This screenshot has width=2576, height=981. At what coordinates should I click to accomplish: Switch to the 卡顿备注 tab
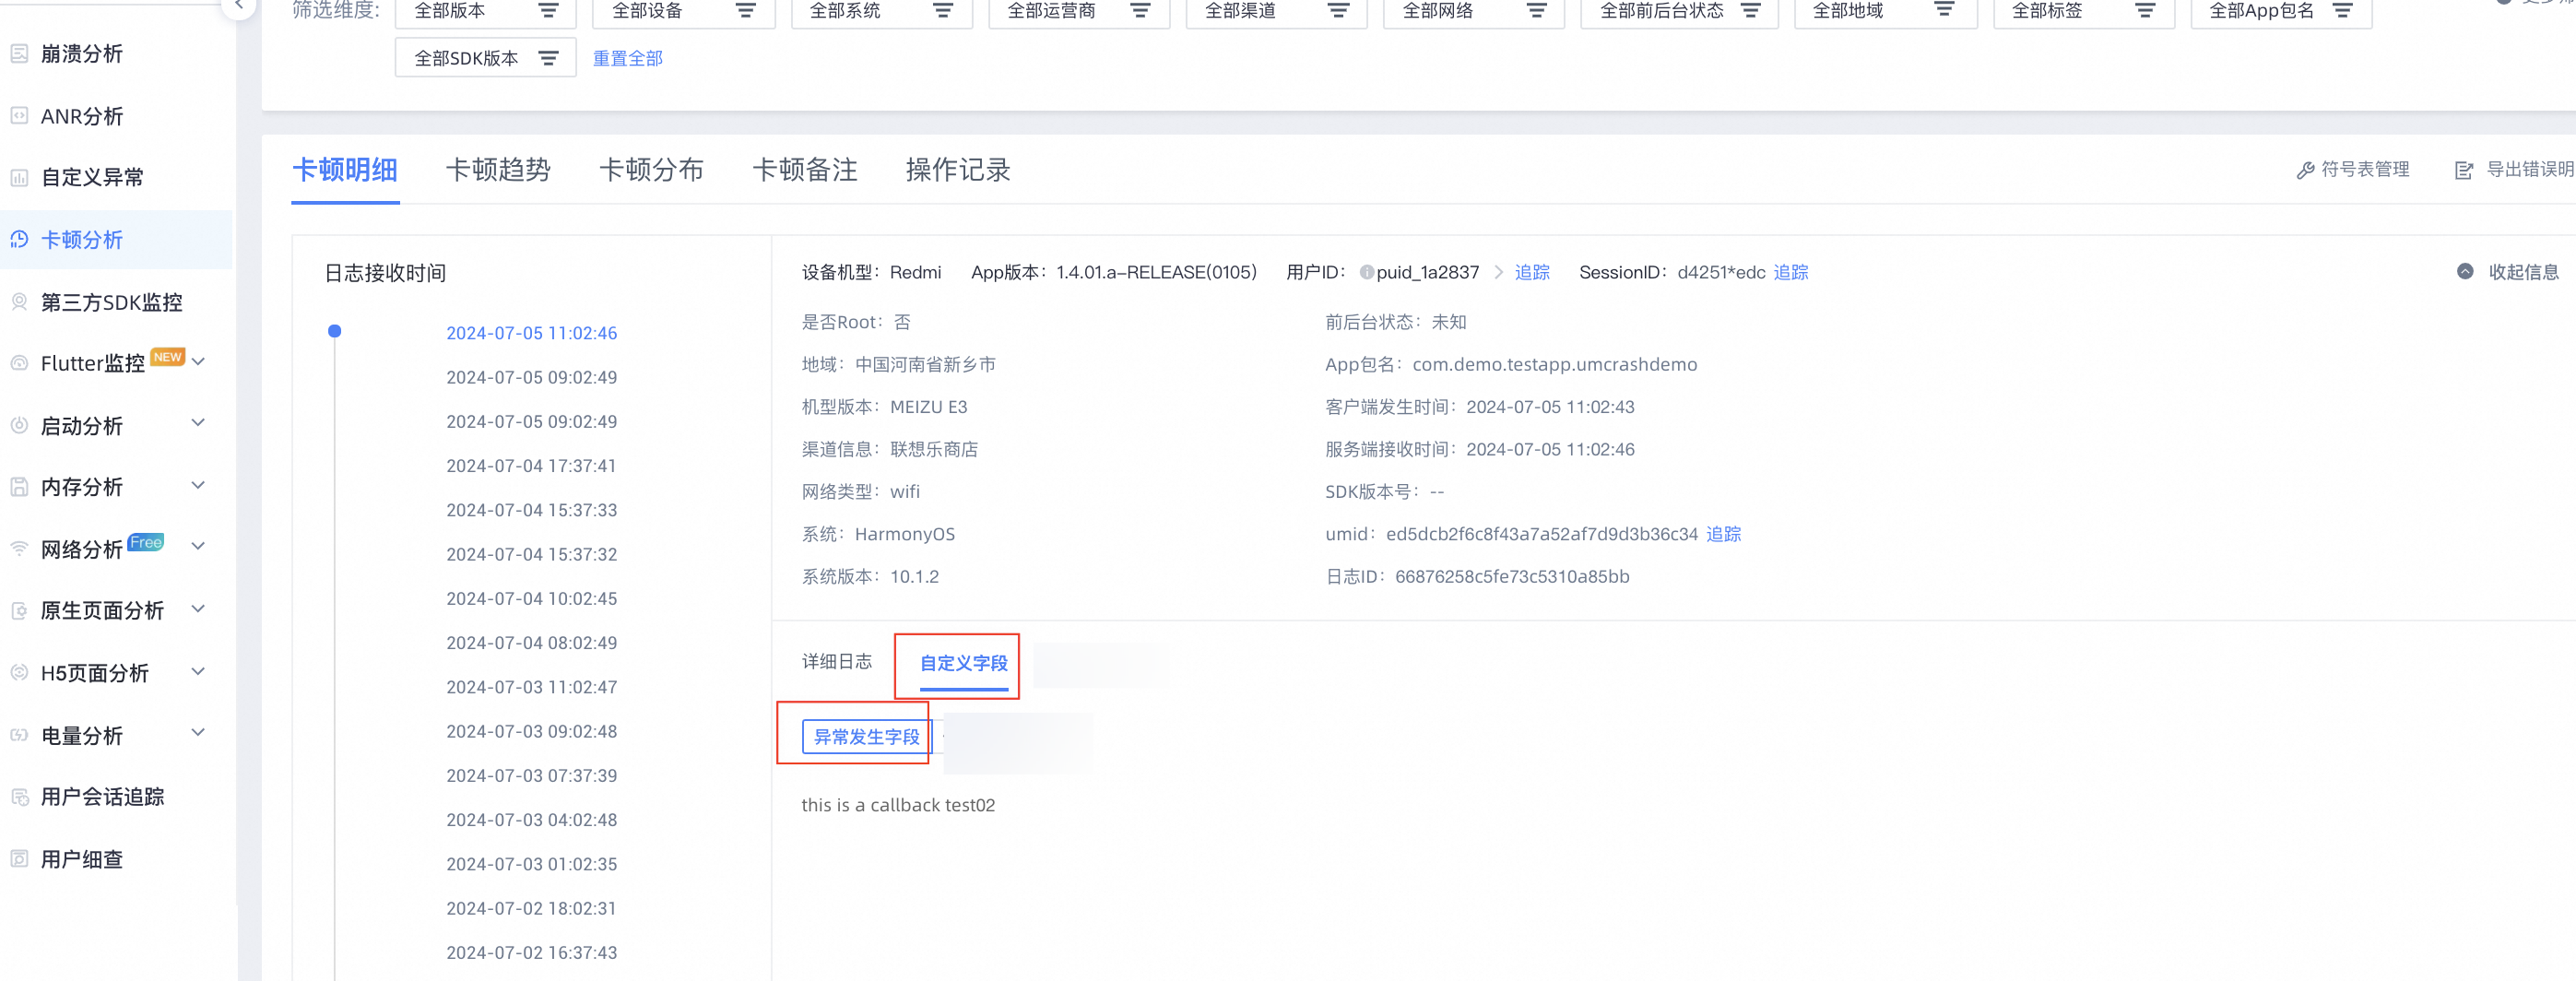click(805, 170)
